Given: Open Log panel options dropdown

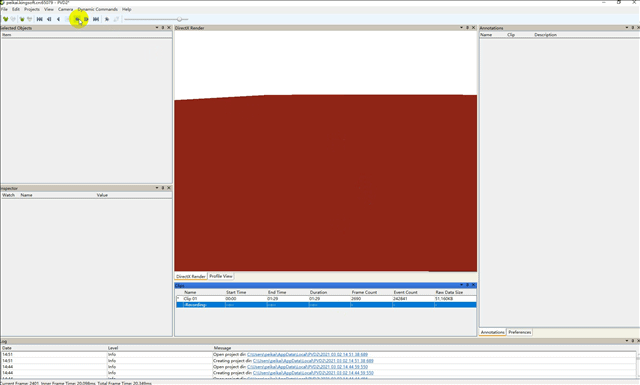Looking at the screenshot, I should coord(627,340).
